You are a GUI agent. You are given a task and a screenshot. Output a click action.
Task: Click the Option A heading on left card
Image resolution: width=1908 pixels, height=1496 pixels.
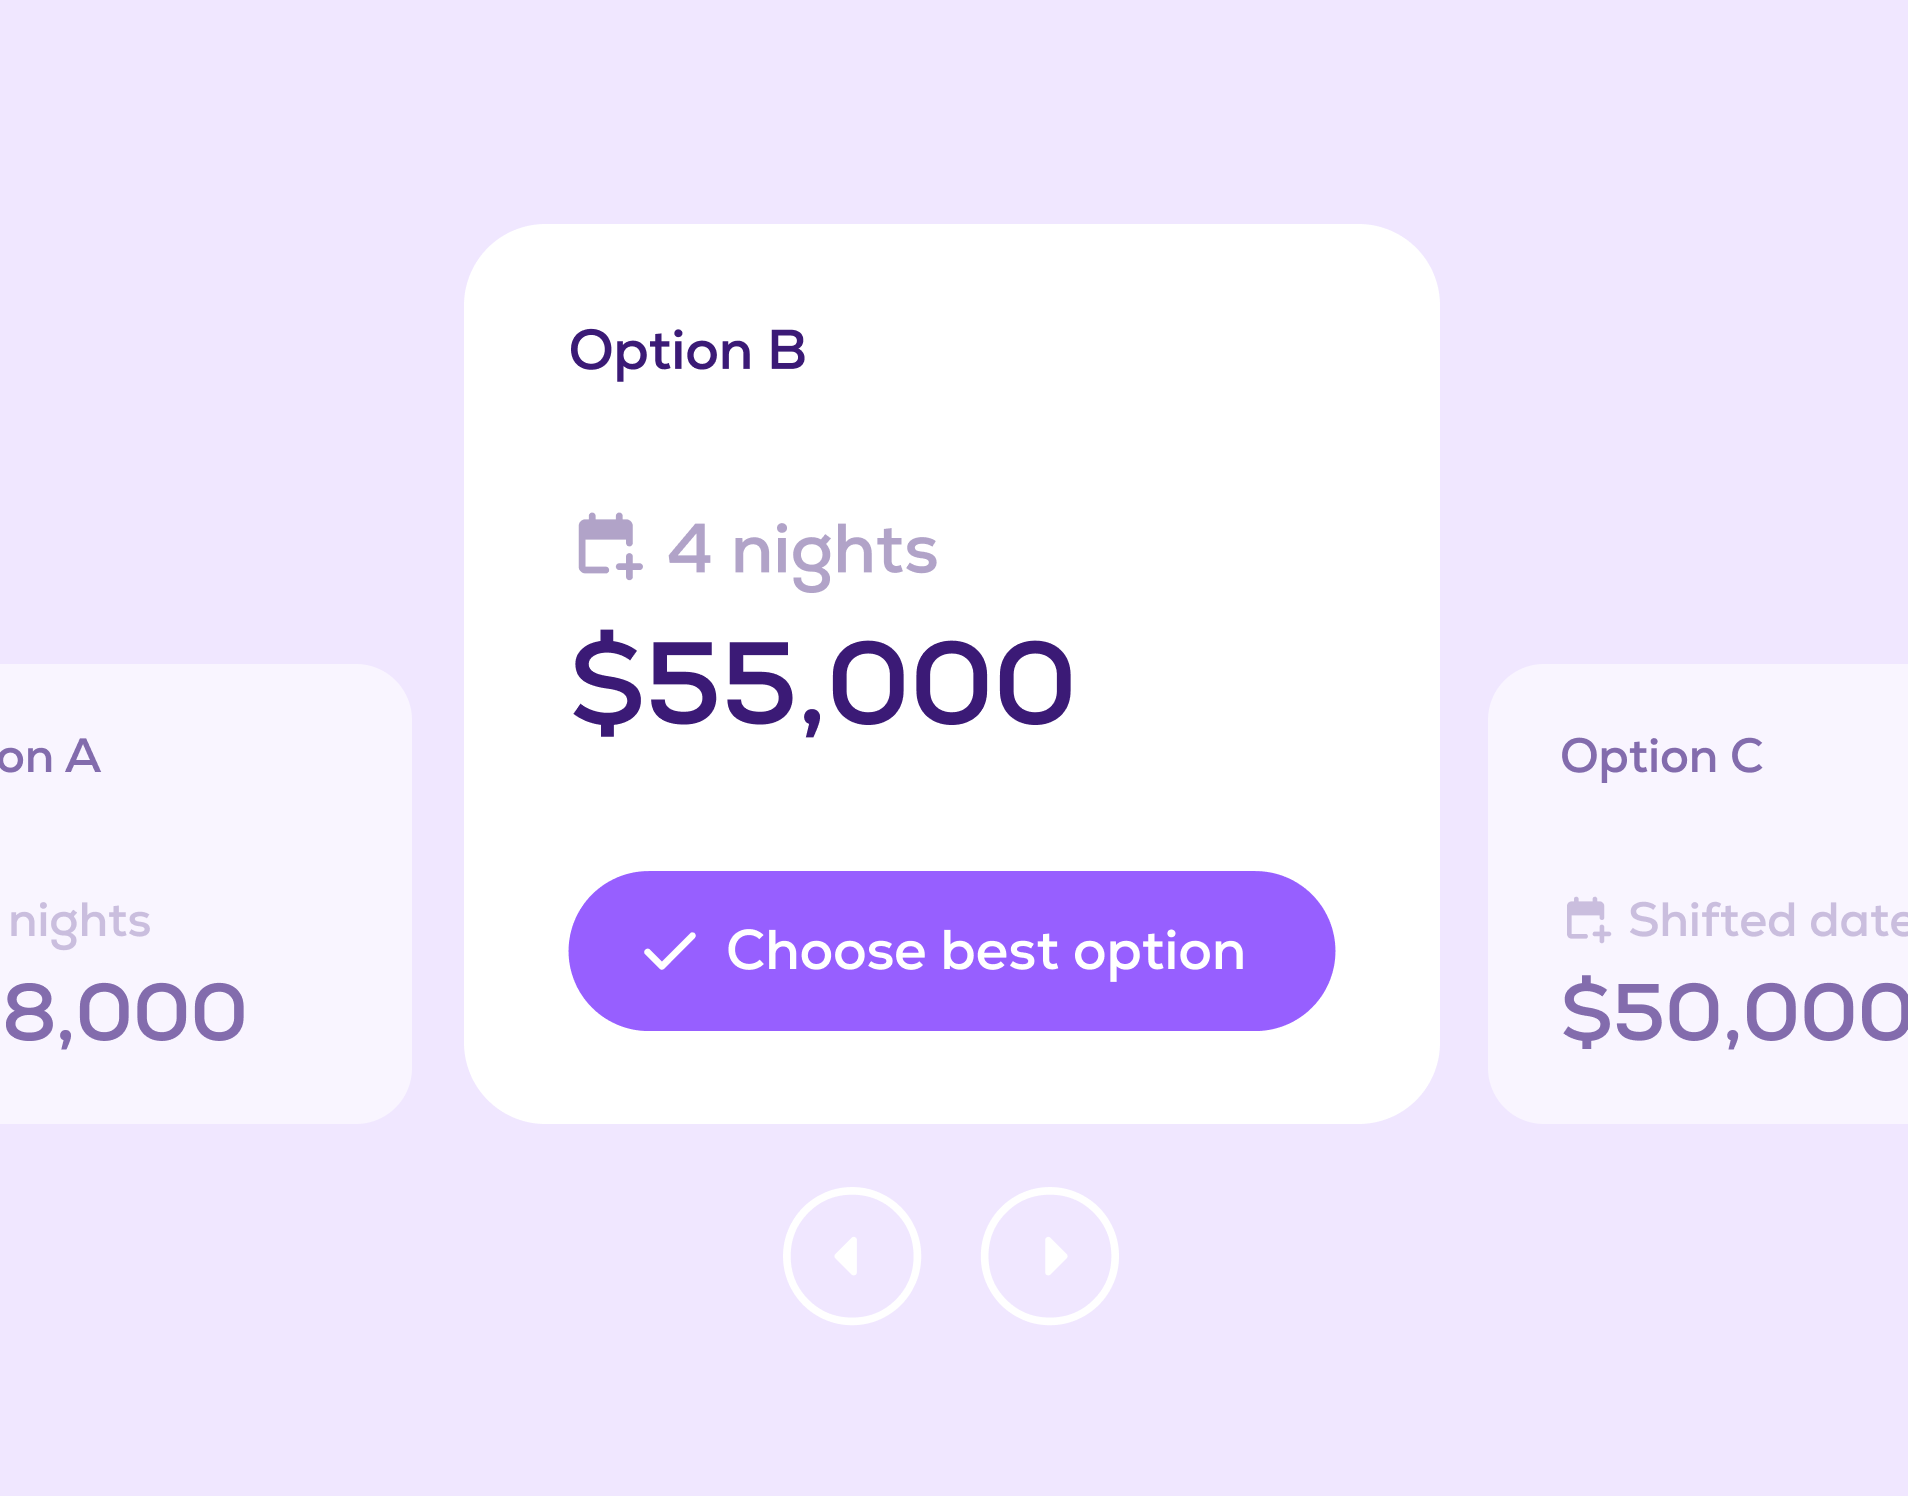click(50, 757)
